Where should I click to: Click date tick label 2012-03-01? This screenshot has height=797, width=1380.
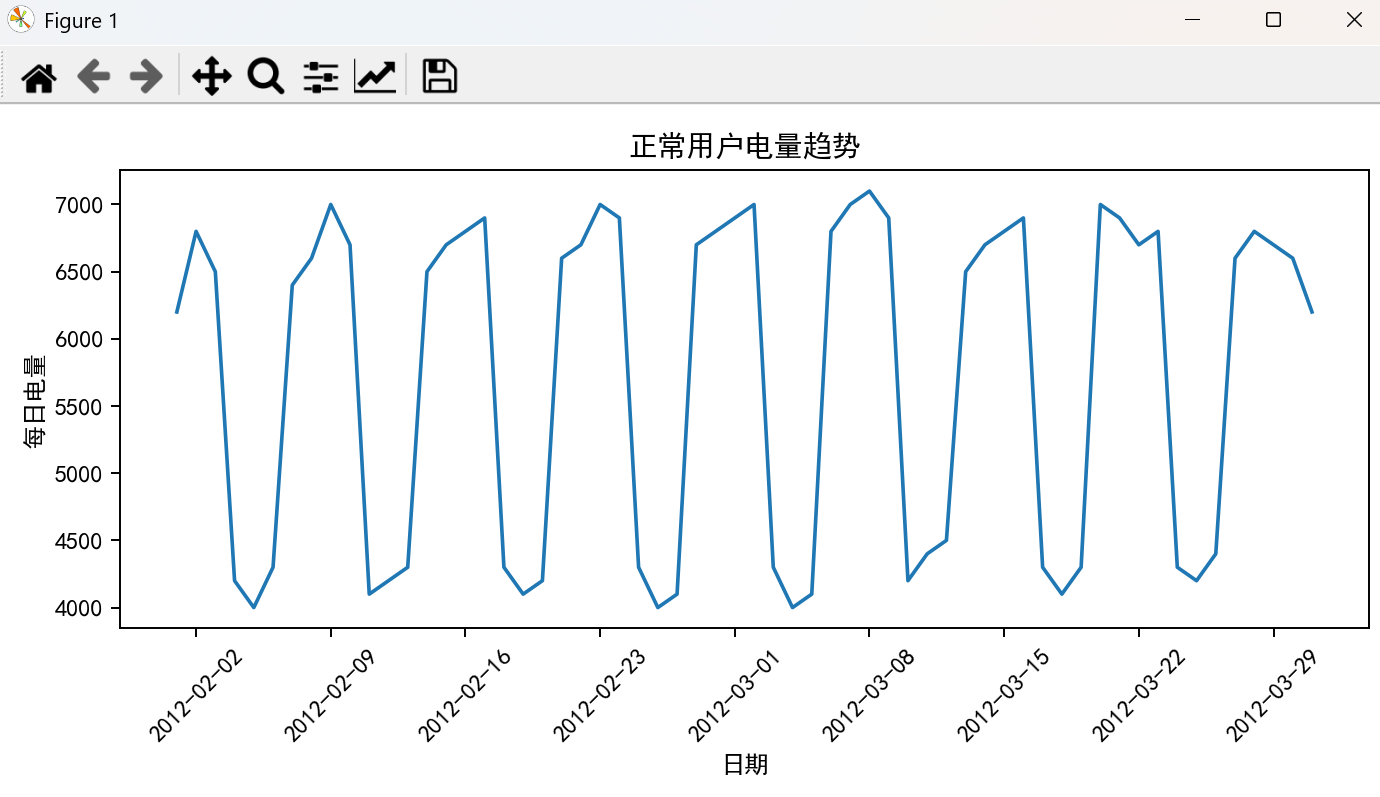[x=733, y=695]
